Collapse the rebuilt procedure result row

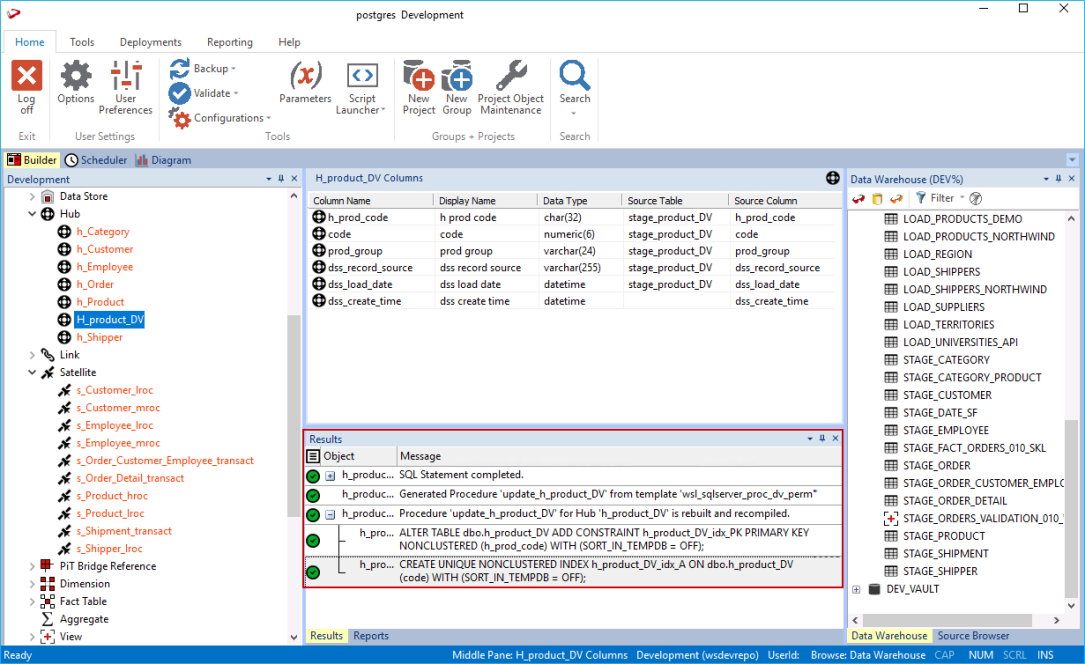click(x=330, y=514)
